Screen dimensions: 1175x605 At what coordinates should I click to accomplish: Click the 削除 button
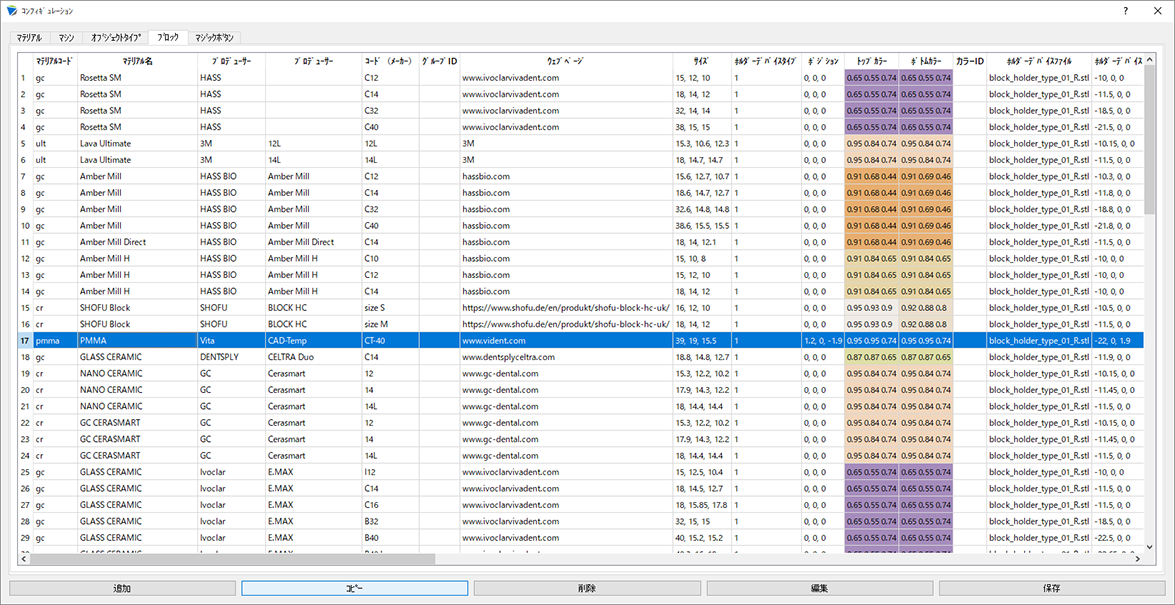[x=587, y=588]
